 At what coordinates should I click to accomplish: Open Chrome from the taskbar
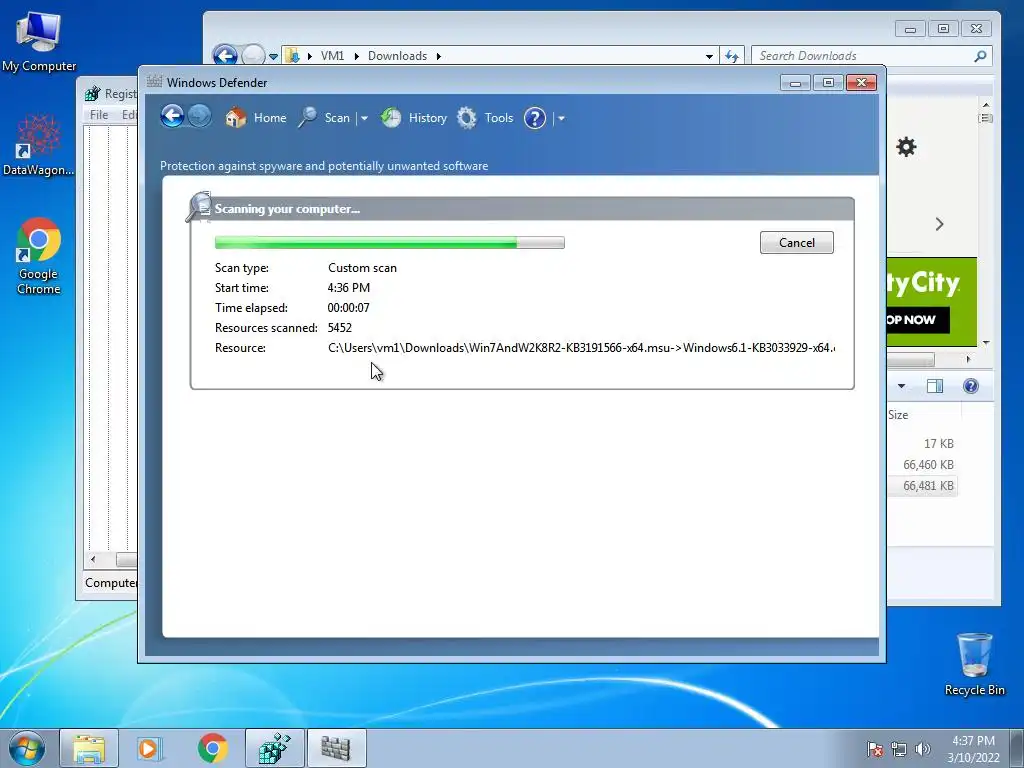click(212, 748)
